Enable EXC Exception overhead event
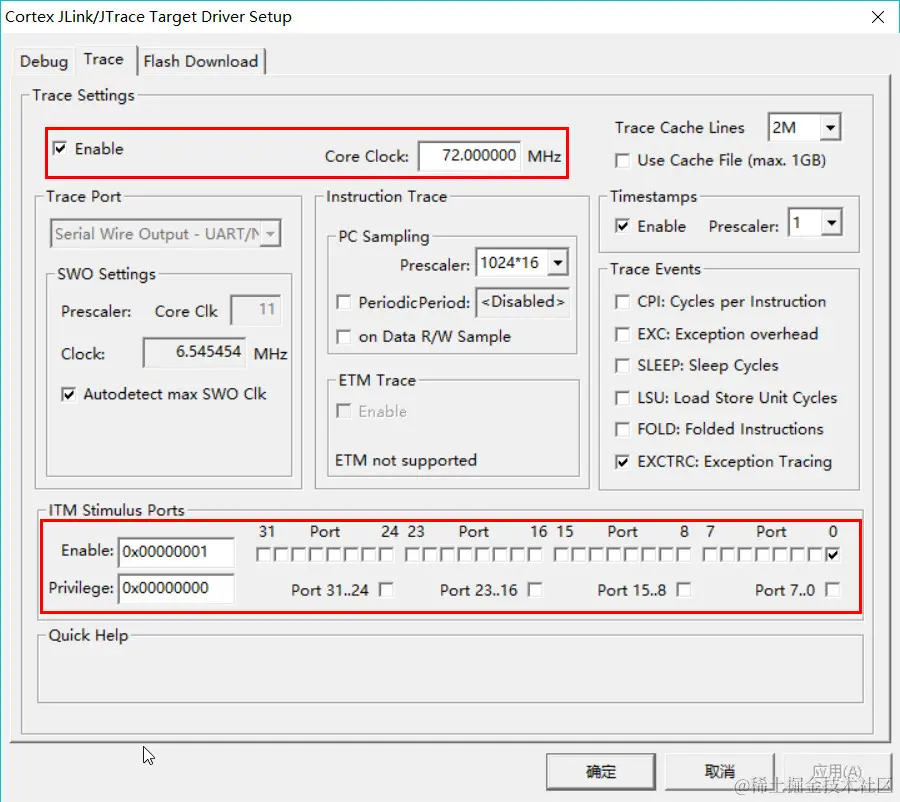 pyautogui.click(x=622, y=334)
